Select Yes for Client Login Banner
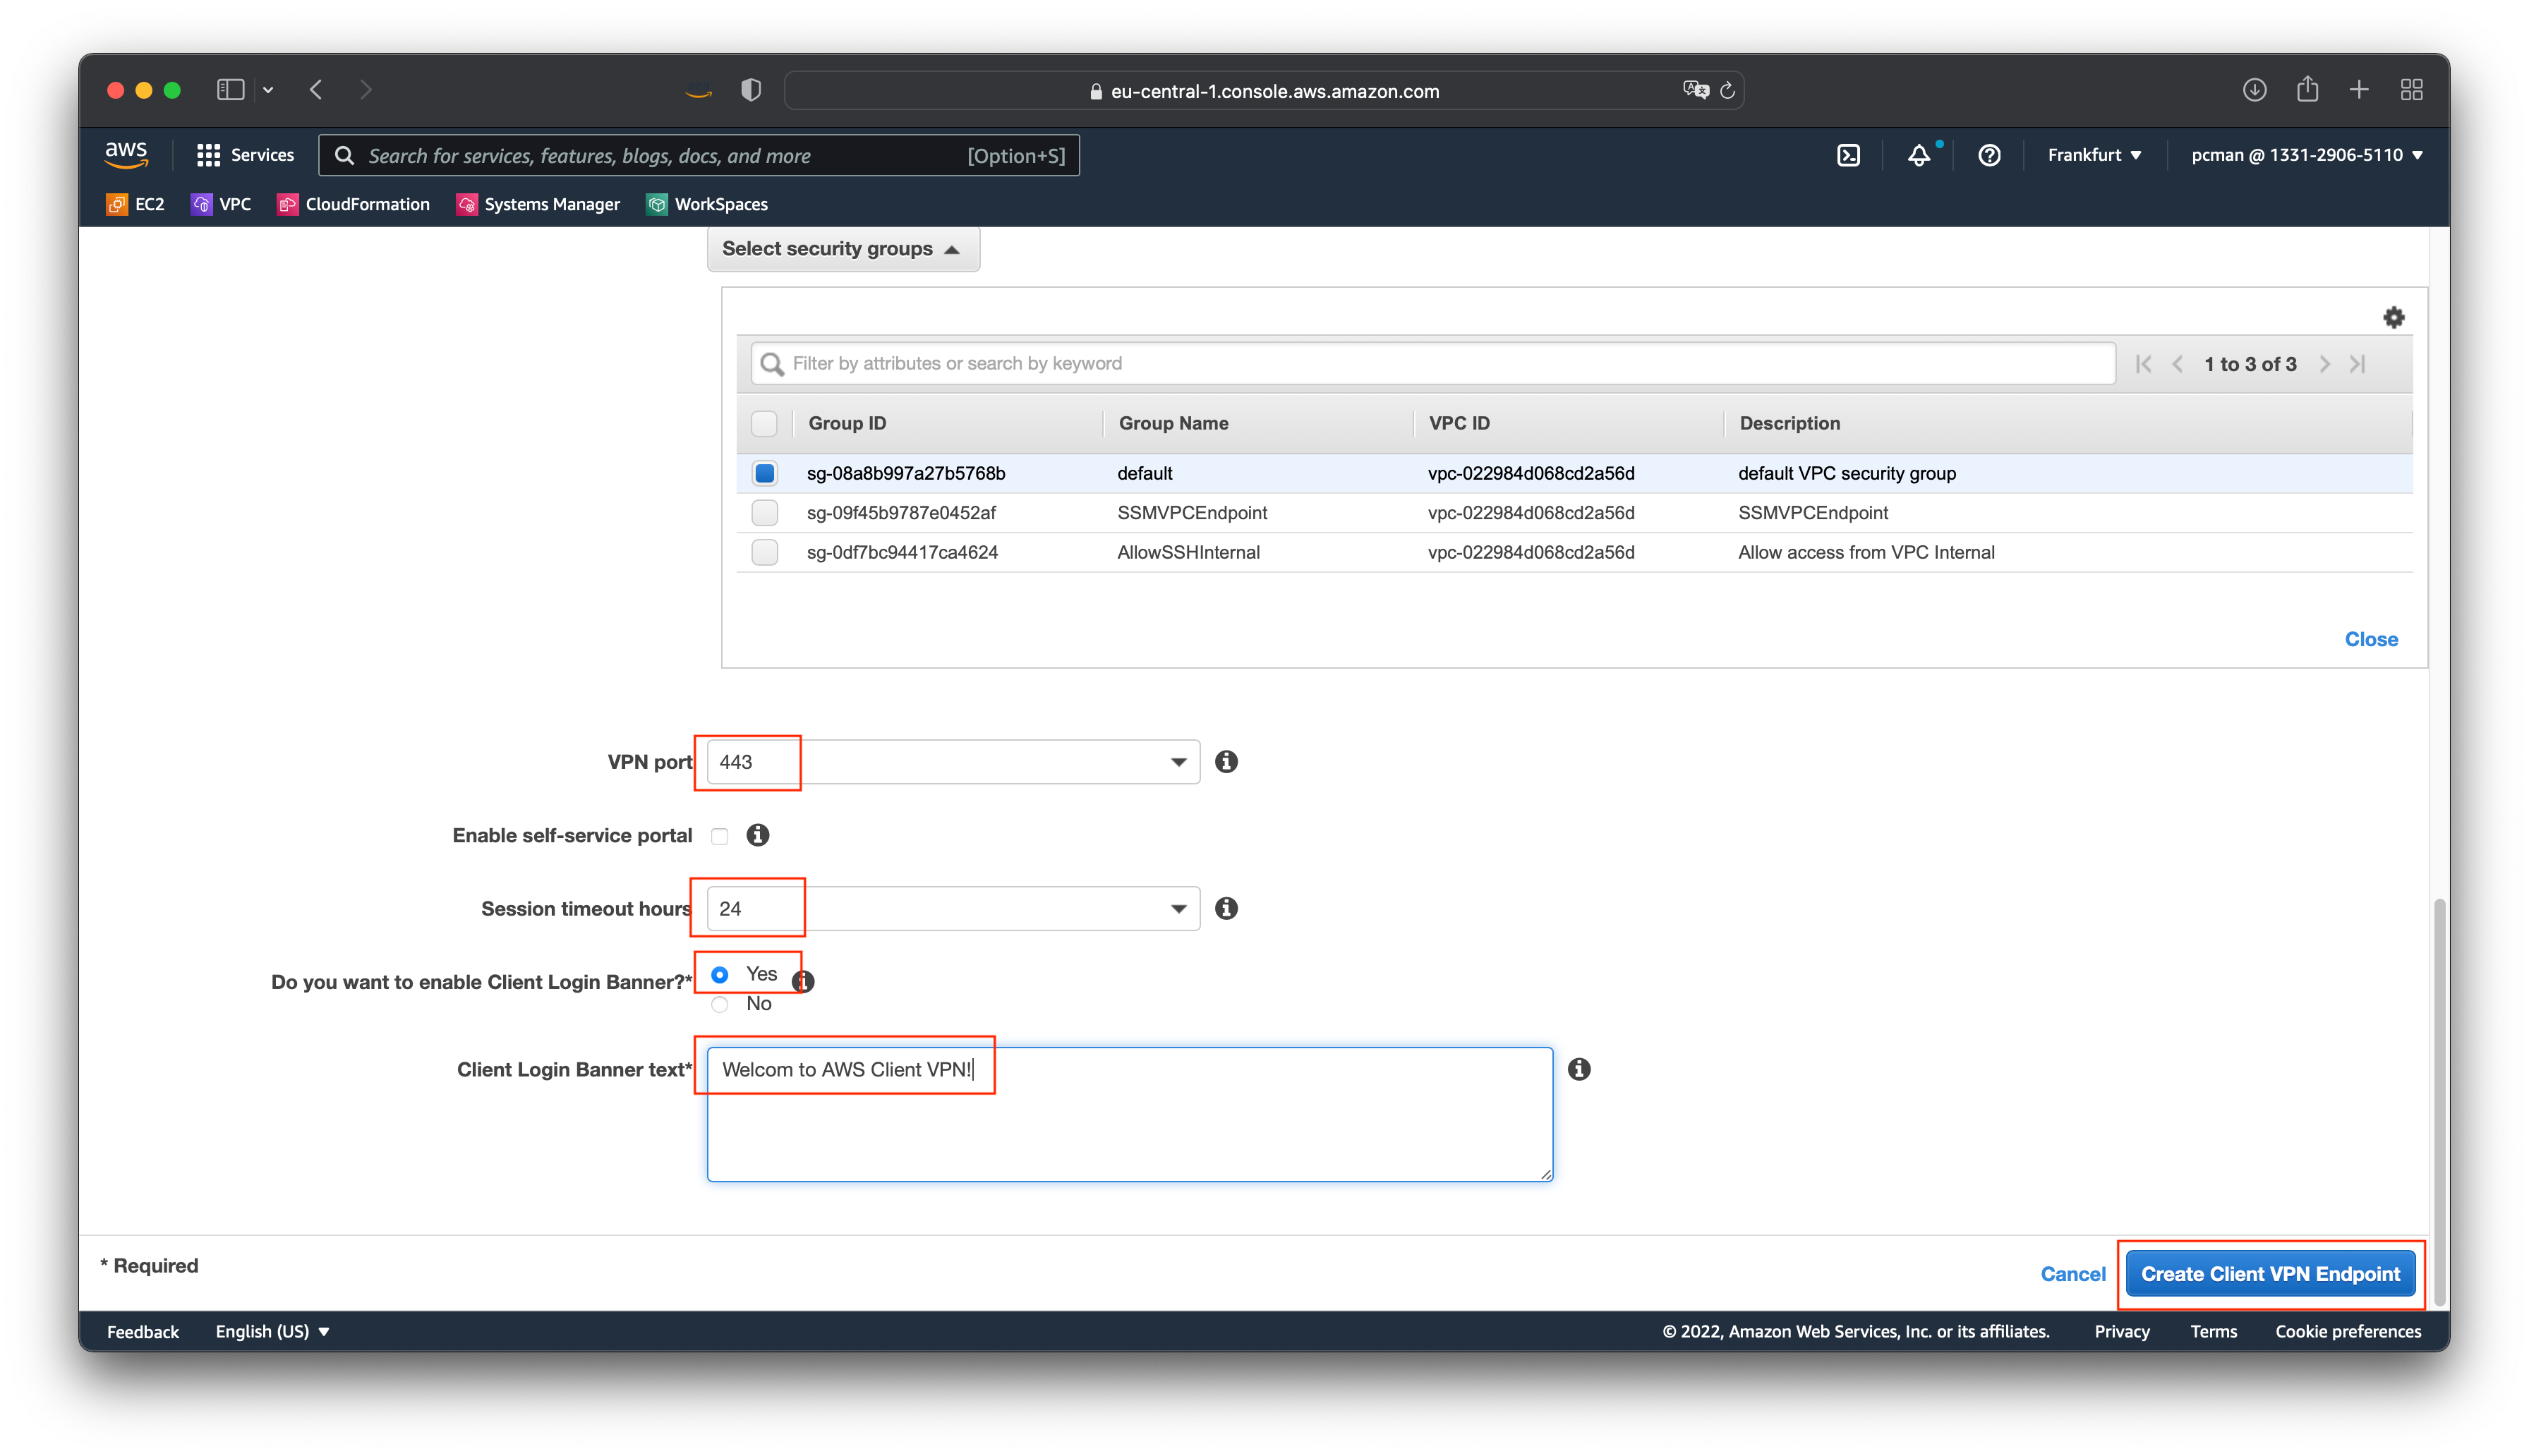Image resolution: width=2529 pixels, height=1456 pixels. 720,974
